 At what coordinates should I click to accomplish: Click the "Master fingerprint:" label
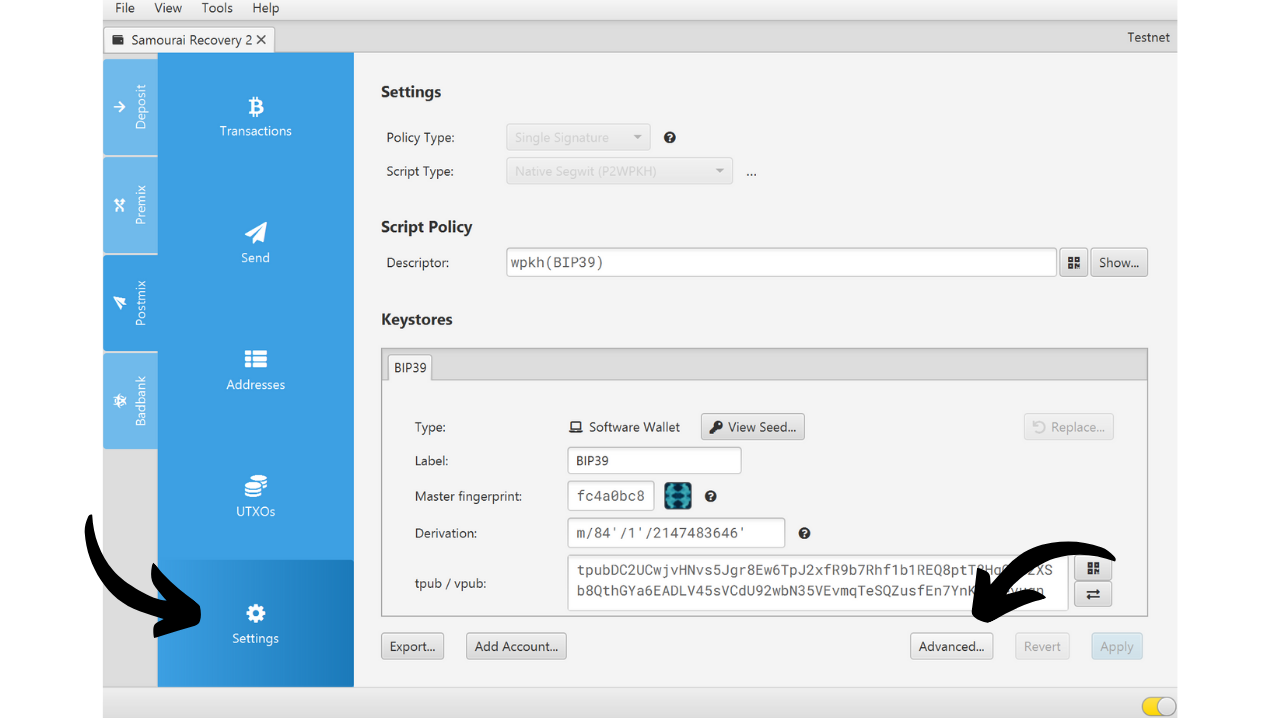(469, 497)
